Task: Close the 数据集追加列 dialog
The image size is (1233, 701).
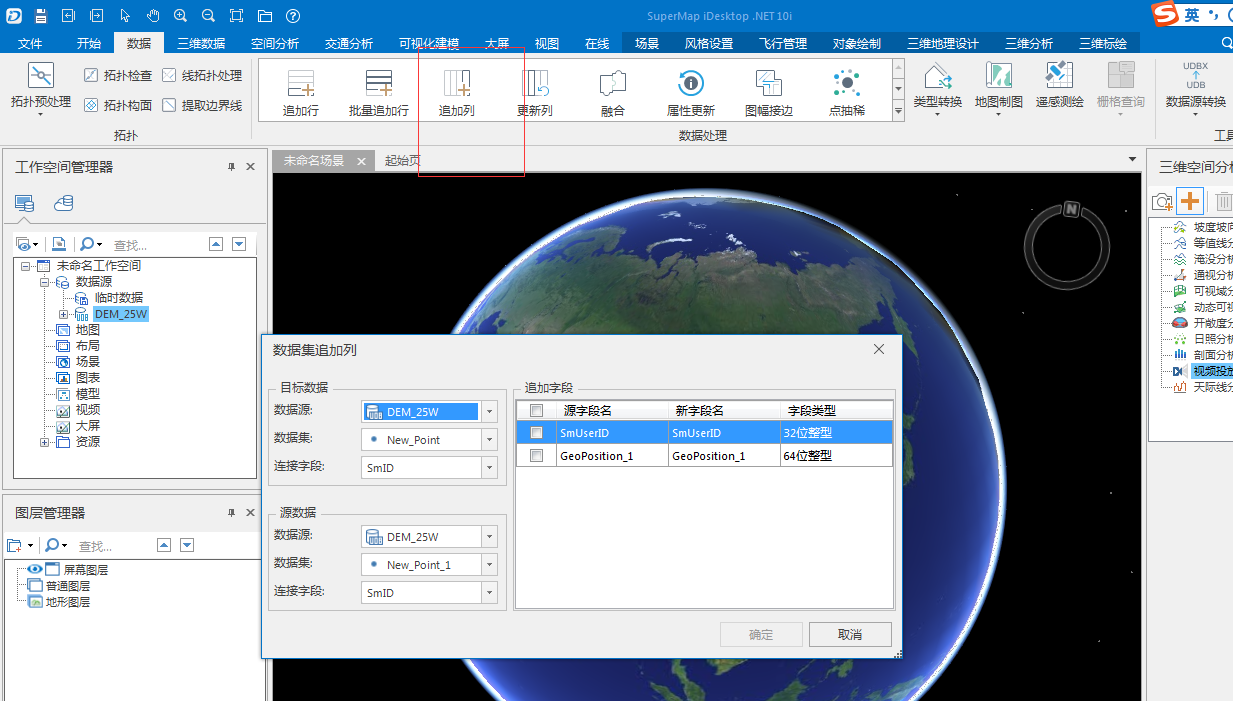Action: (x=879, y=349)
